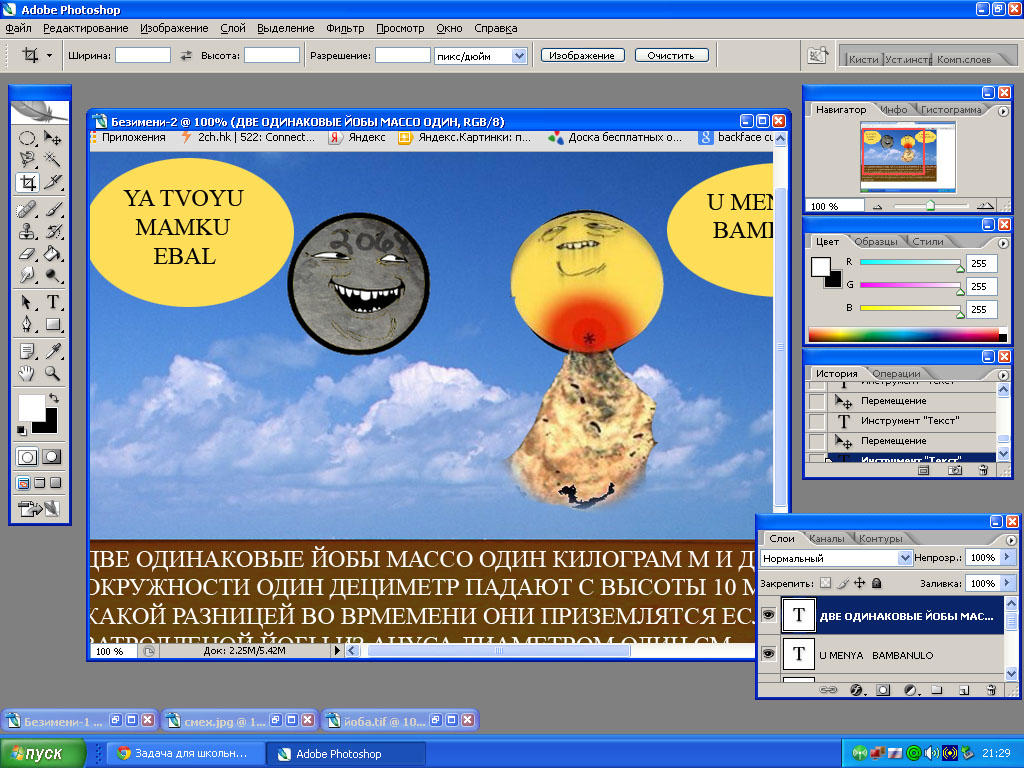The height and width of the screenshot is (768, 1024).
Task: Click the Пуск start button
Action: [42, 754]
